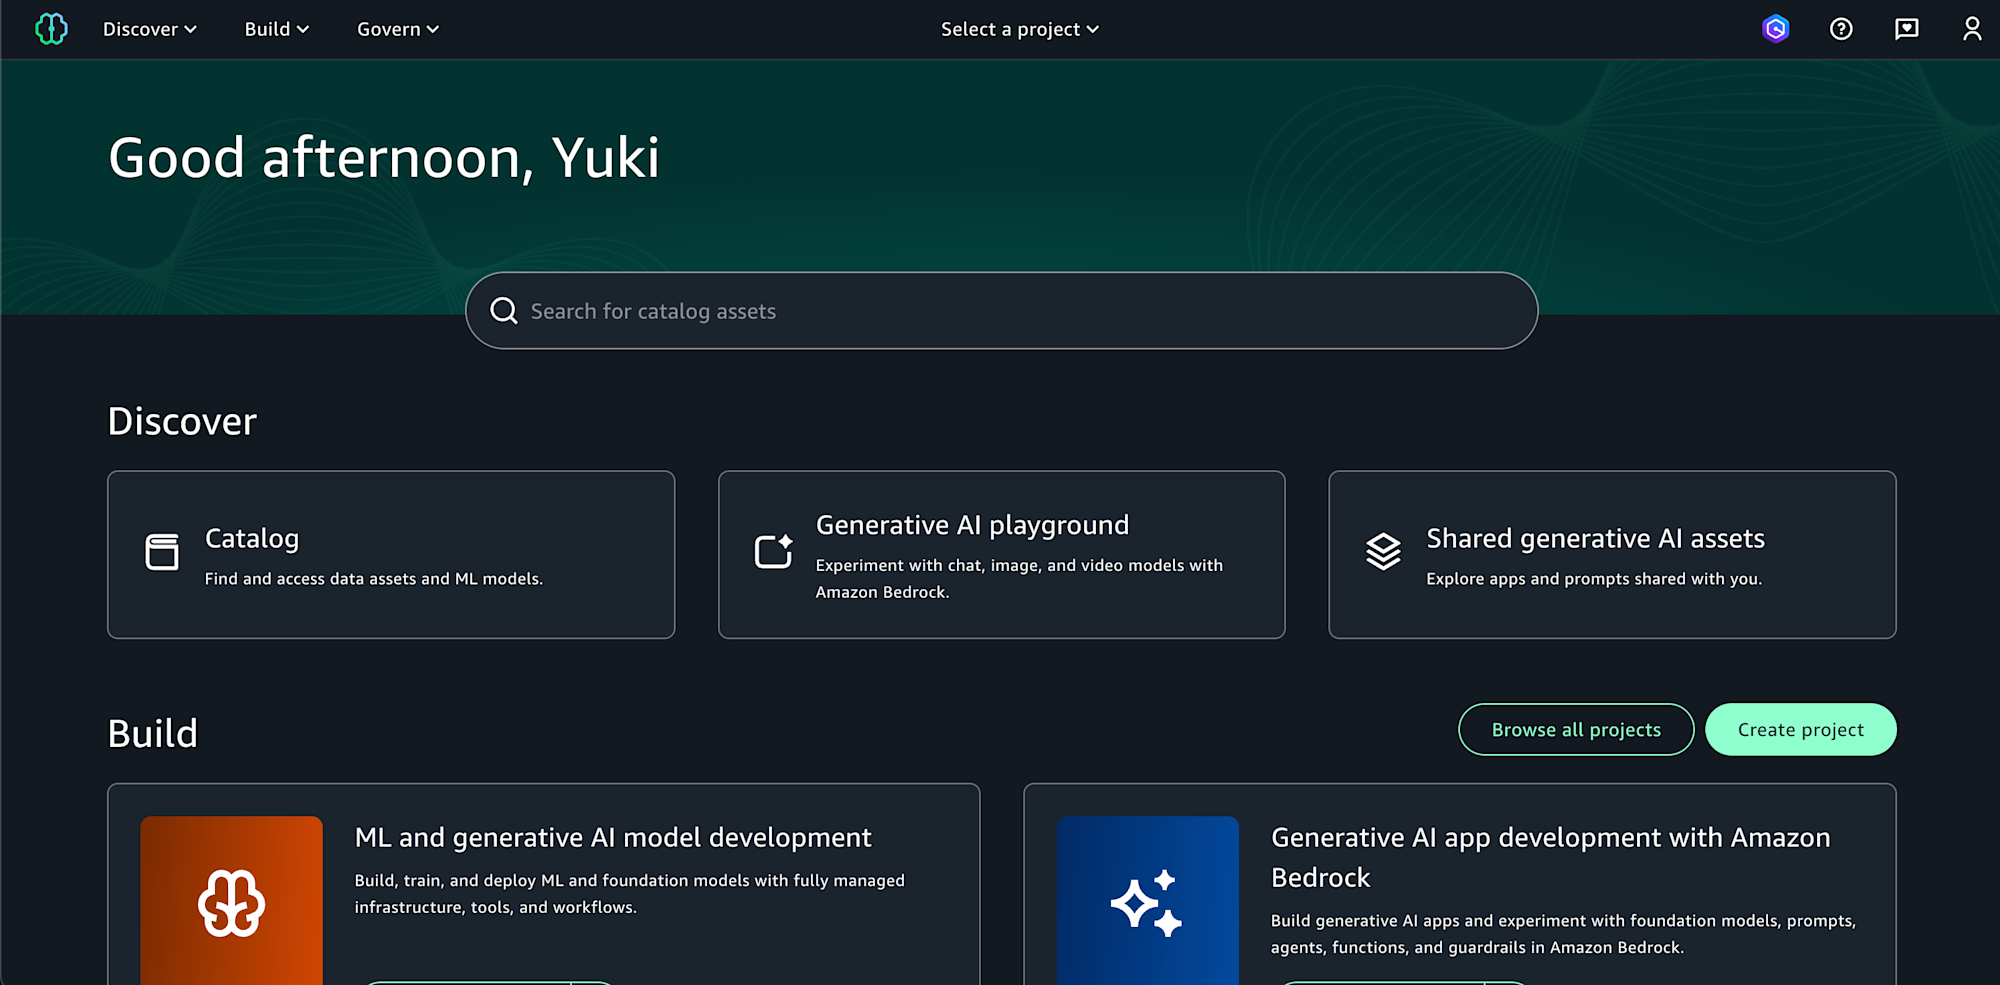
Task: Open the Amazon Q assistant icon
Action: coord(1776,29)
